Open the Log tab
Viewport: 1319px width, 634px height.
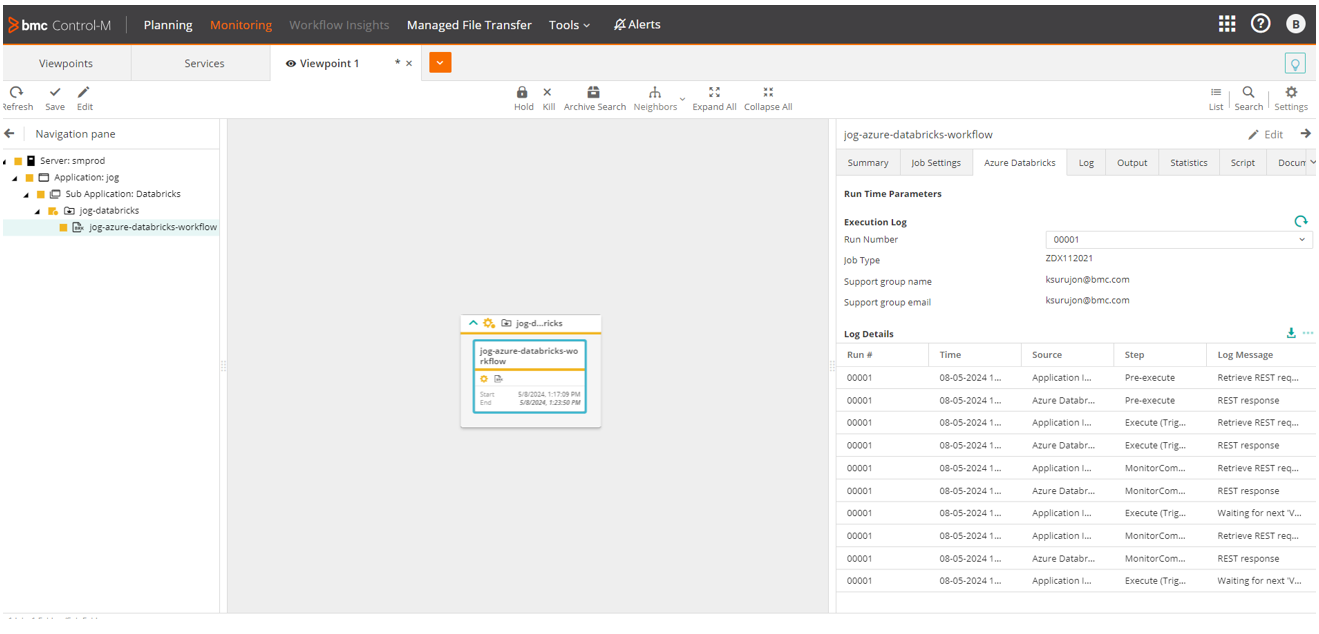(1086, 163)
